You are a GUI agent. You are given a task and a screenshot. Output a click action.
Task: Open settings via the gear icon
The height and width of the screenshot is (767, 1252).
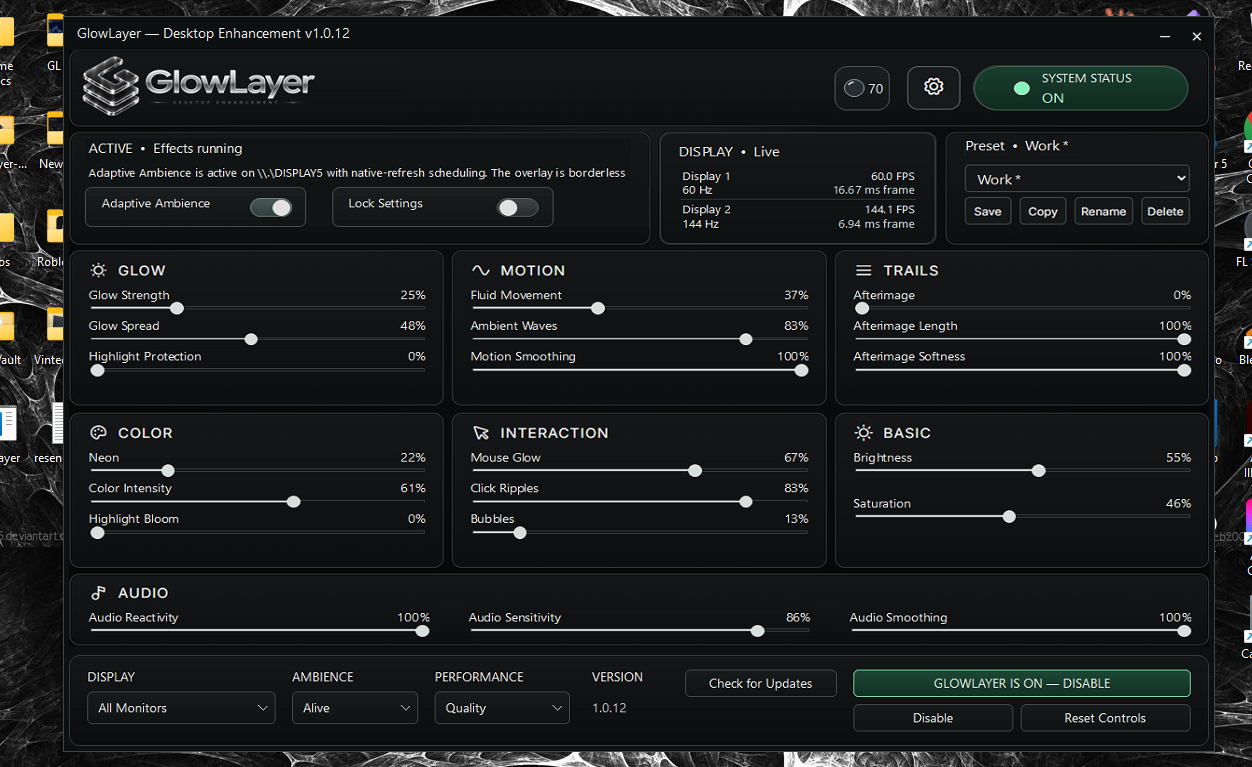pyautogui.click(x=933, y=88)
